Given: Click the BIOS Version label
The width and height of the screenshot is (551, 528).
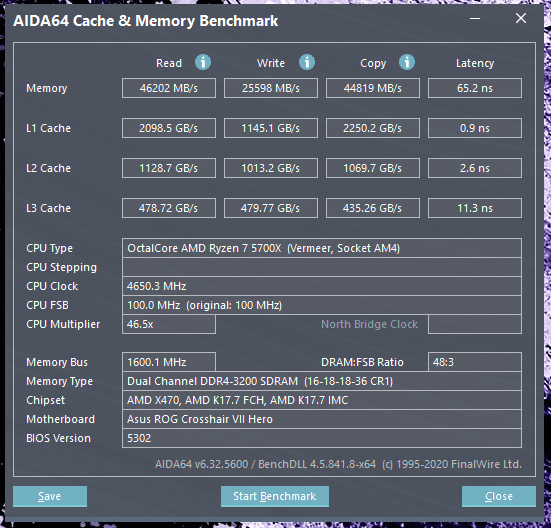Looking at the screenshot, I should coord(58,438).
